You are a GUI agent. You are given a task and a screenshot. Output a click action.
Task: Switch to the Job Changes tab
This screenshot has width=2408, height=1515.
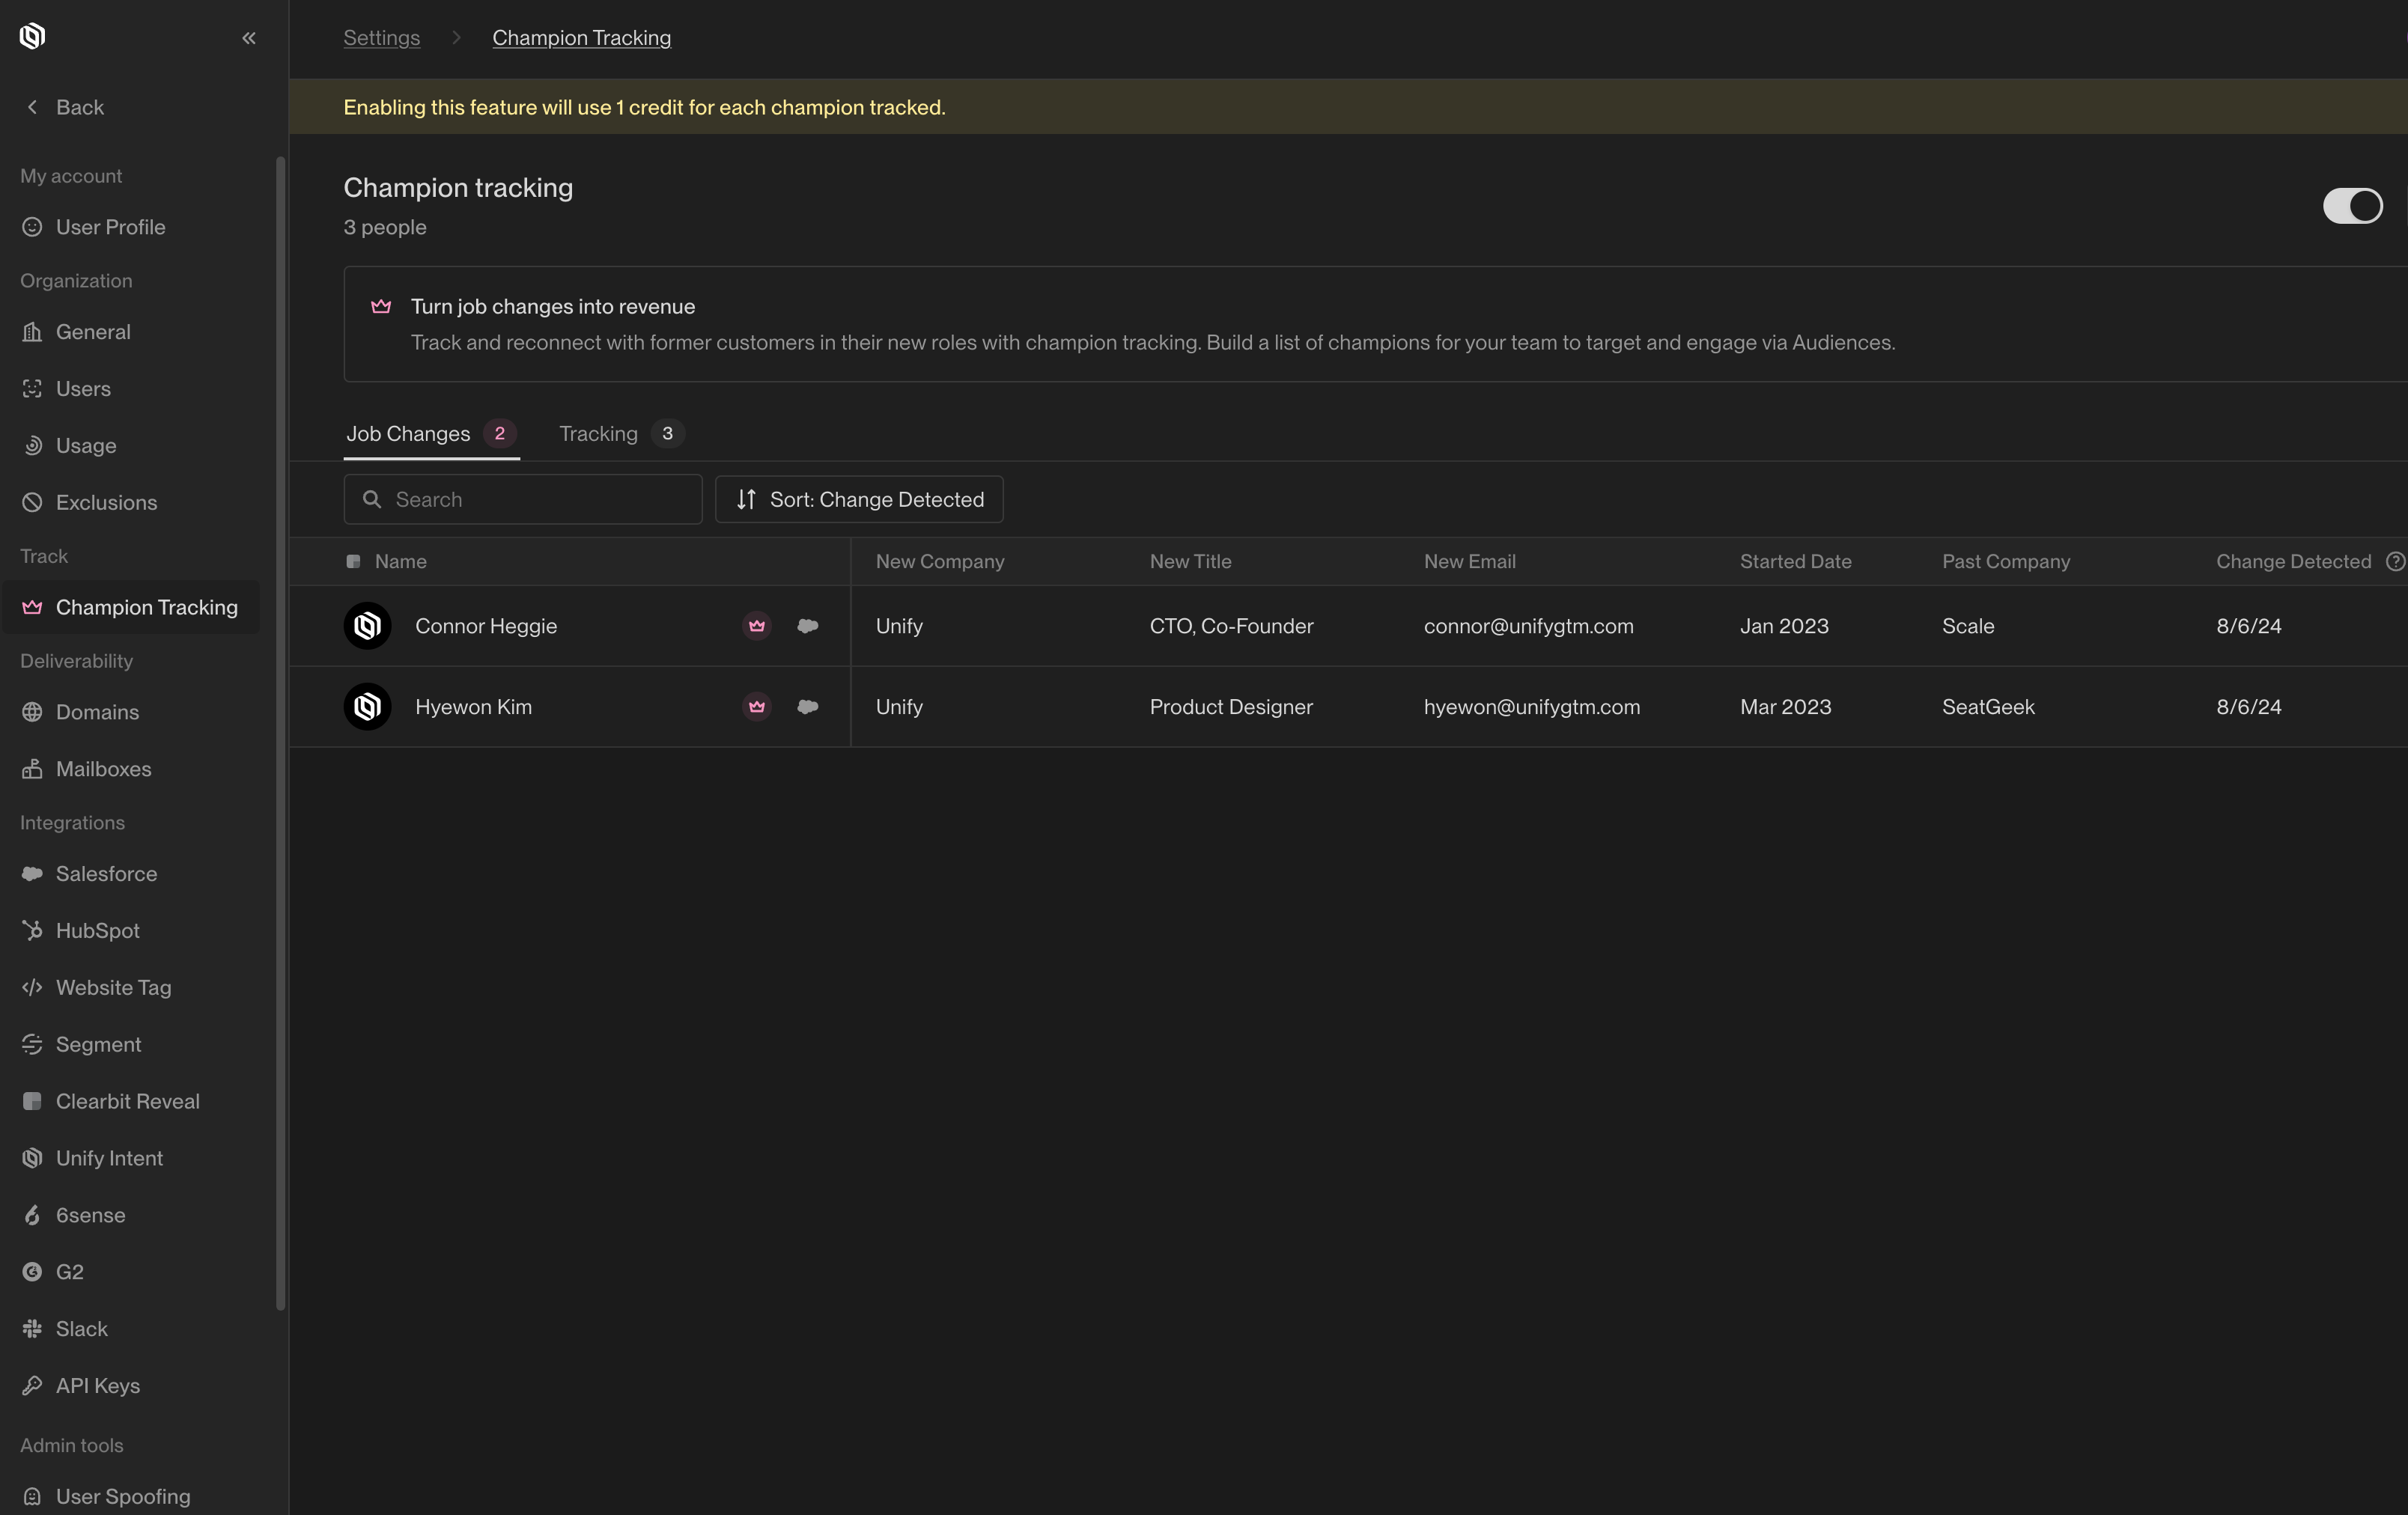tap(431, 434)
